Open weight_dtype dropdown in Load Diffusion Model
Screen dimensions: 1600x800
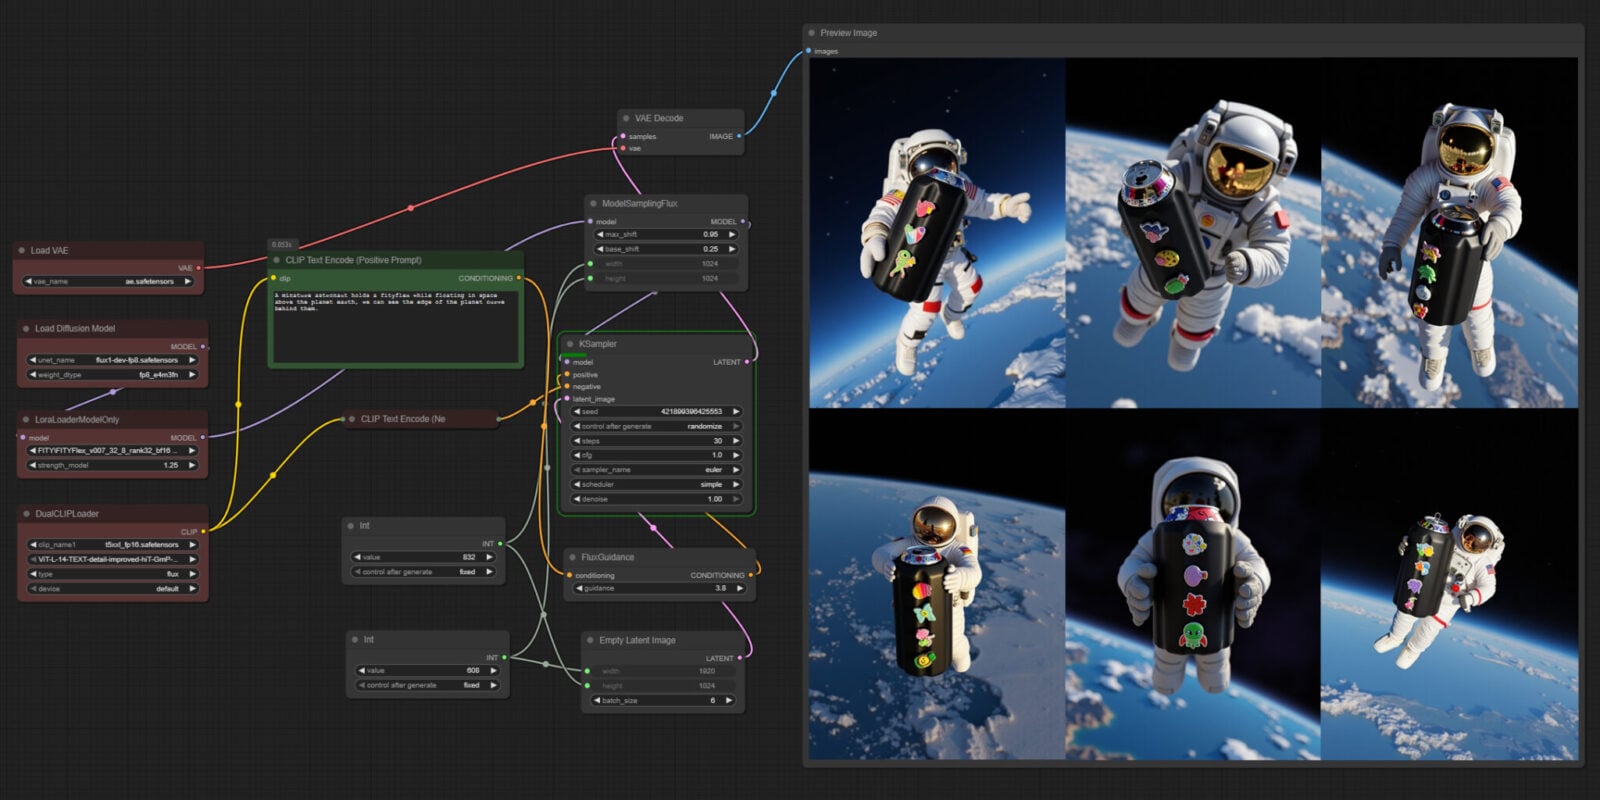pos(110,375)
